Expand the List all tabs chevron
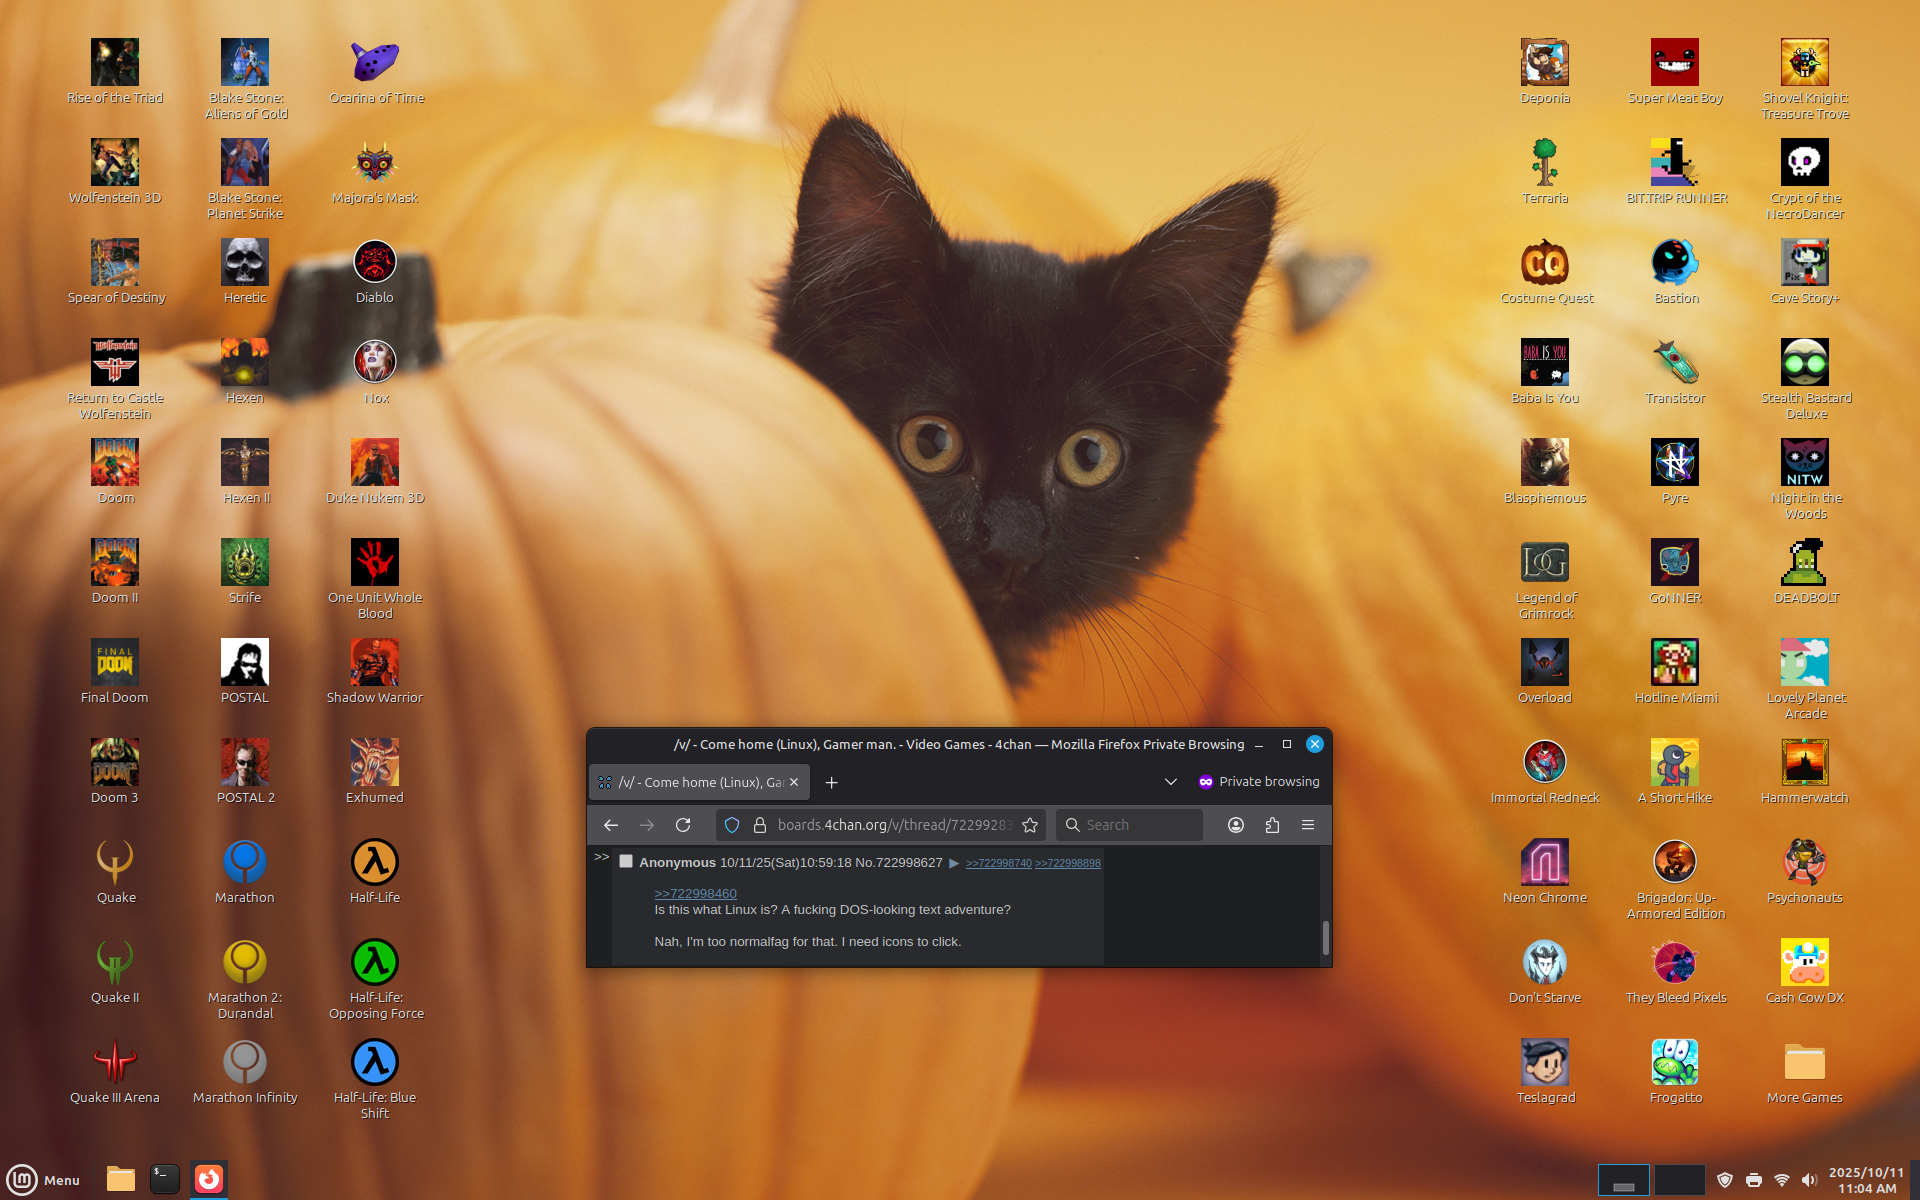Viewport: 1920px width, 1200px height. click(1170, 782)
